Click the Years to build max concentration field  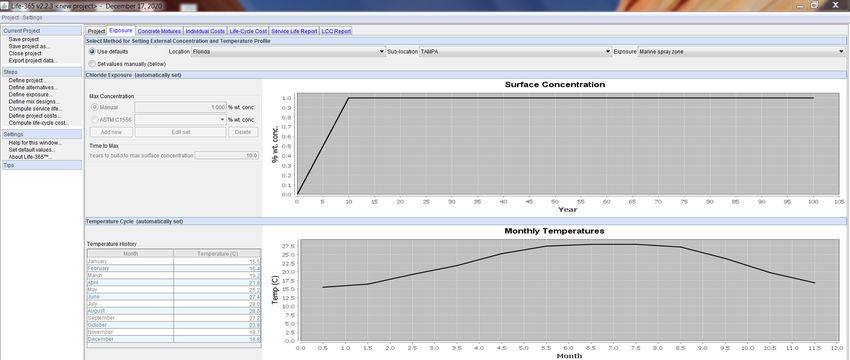[x=227, y=155]
